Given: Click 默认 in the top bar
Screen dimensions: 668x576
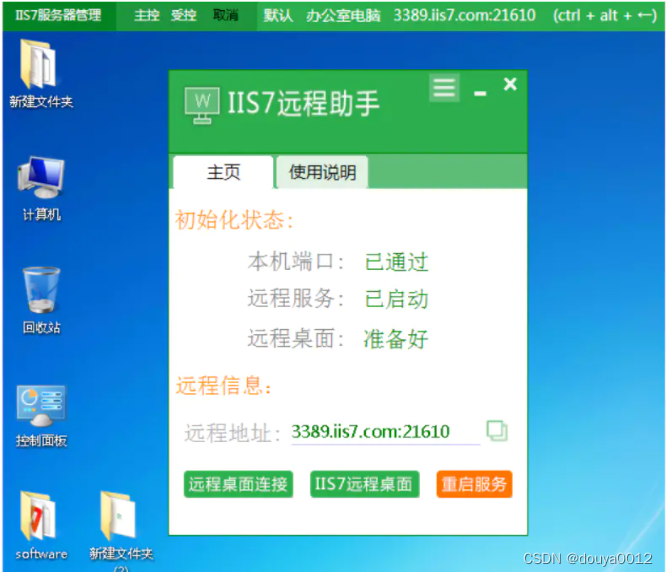Looking at the screenshot, I should [x=278, y=15].
